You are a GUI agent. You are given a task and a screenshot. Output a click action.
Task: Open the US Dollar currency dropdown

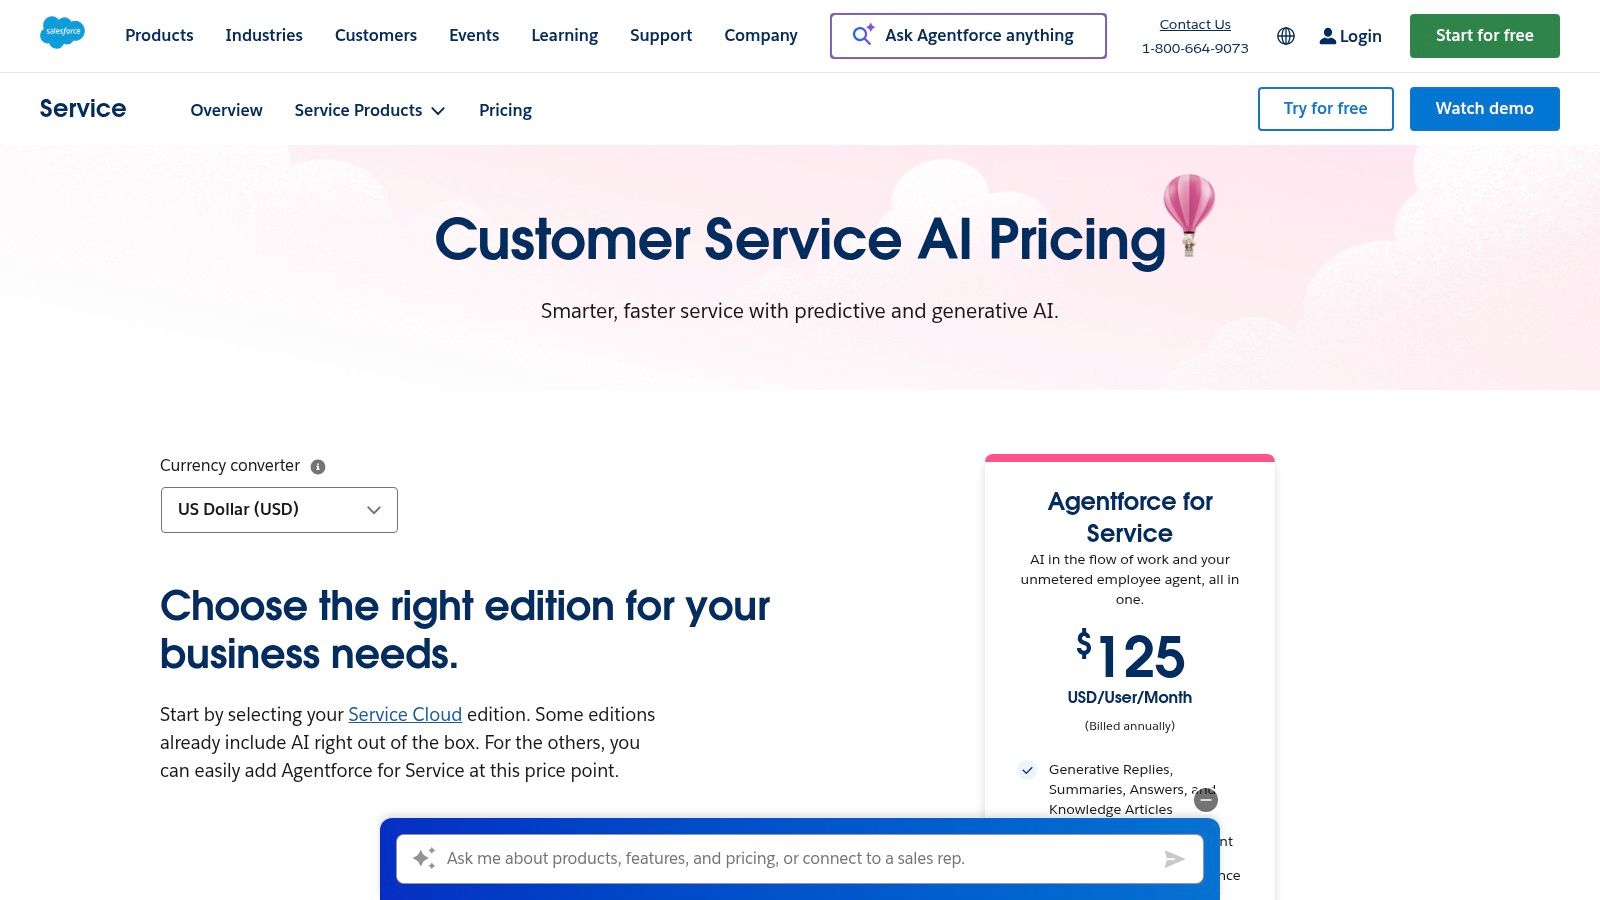coord(279,510)
